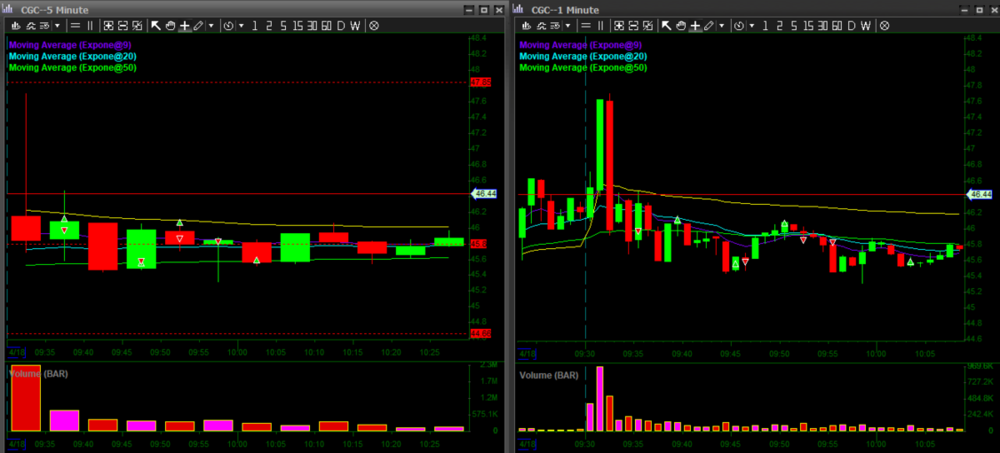Click the Volume (BAR) label in 1 Minute chart
The width and height of the screenshot is (1000, 453).
click(548, 375)
